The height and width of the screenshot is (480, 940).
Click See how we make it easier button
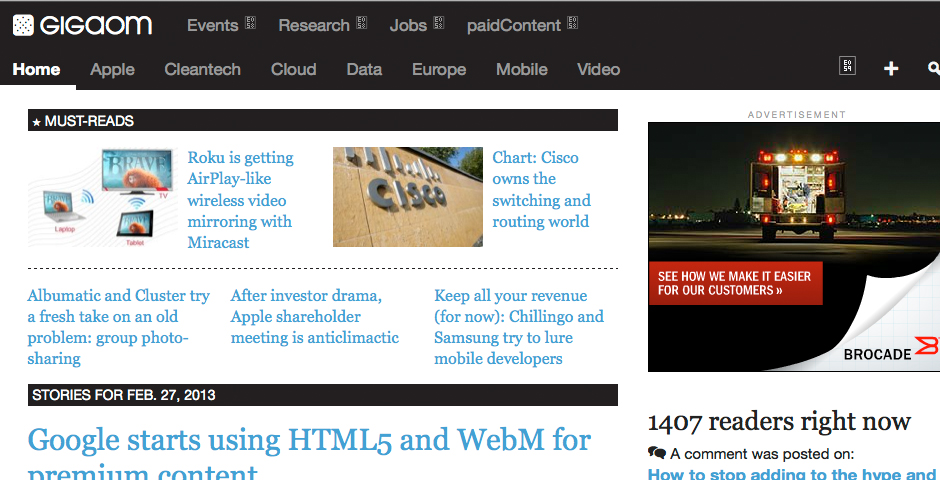736,283
